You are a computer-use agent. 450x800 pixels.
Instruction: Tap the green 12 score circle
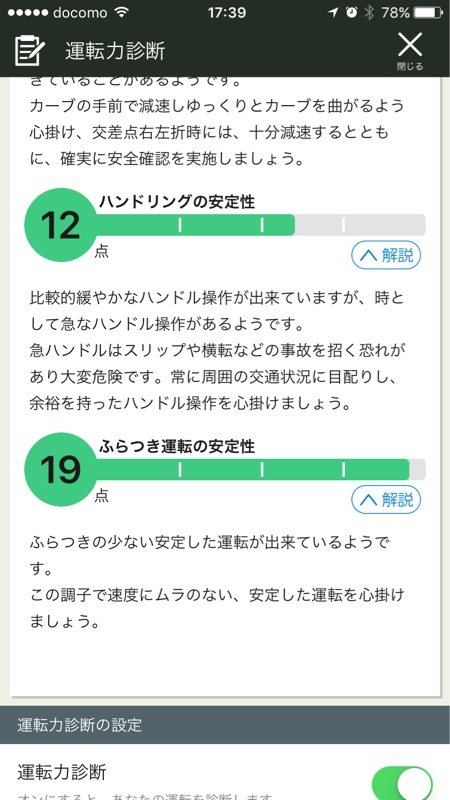click(61, 225)
